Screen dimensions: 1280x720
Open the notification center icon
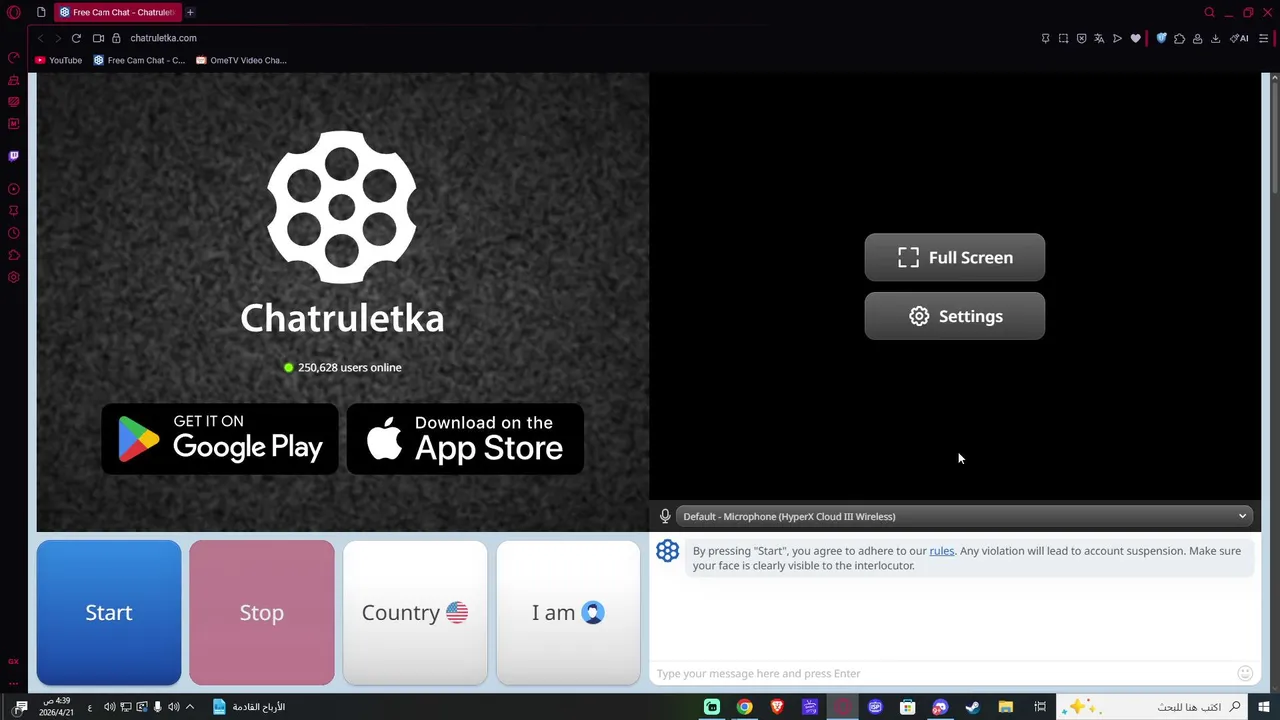coord(21,707)
